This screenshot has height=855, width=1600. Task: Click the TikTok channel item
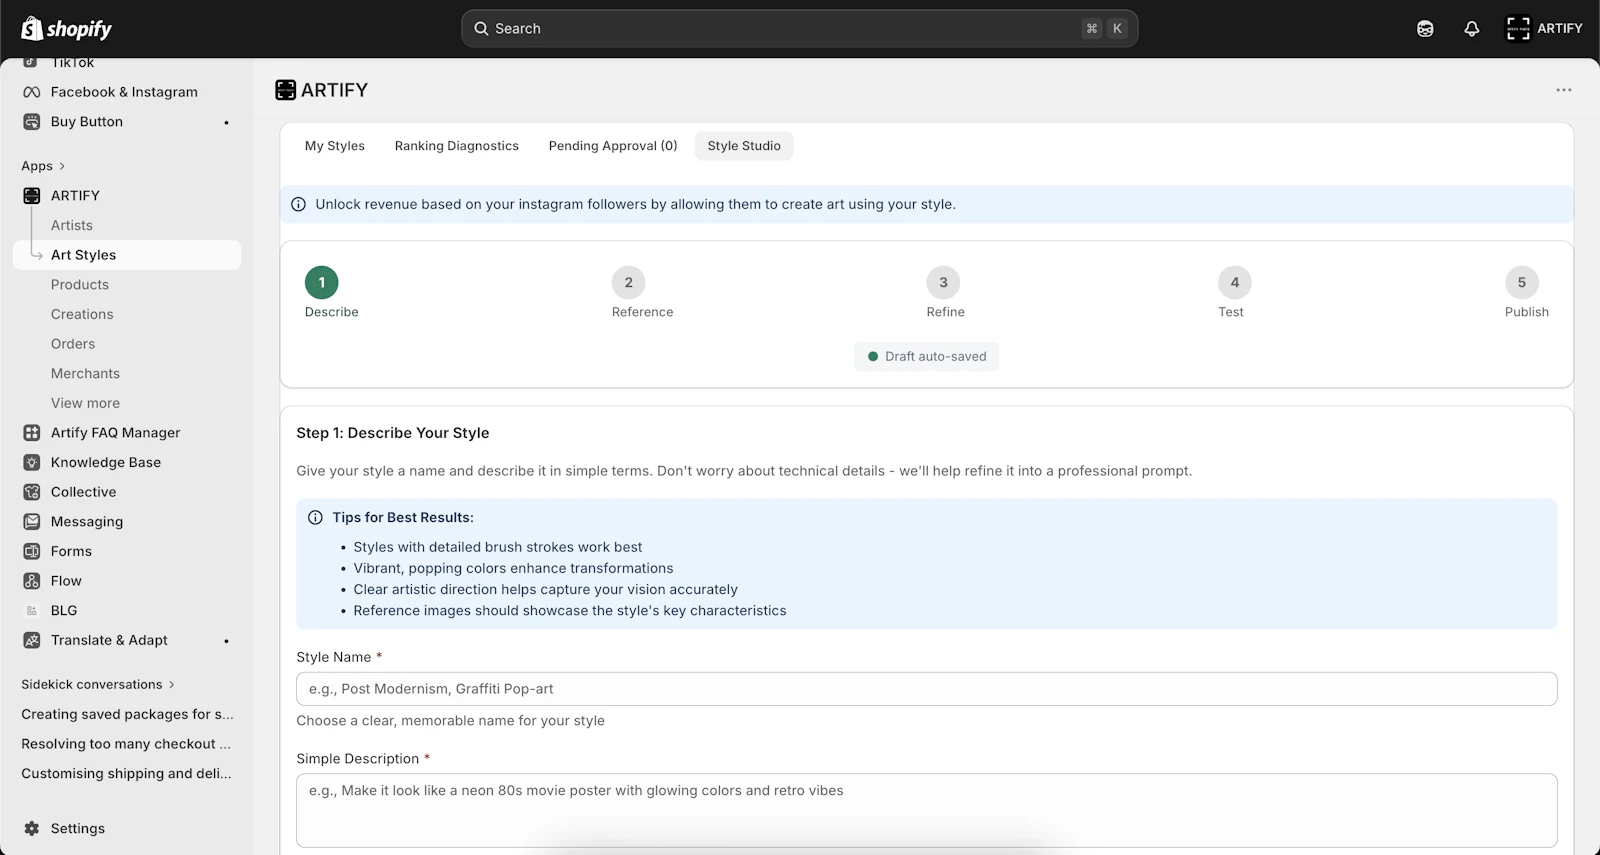point(72,63)
